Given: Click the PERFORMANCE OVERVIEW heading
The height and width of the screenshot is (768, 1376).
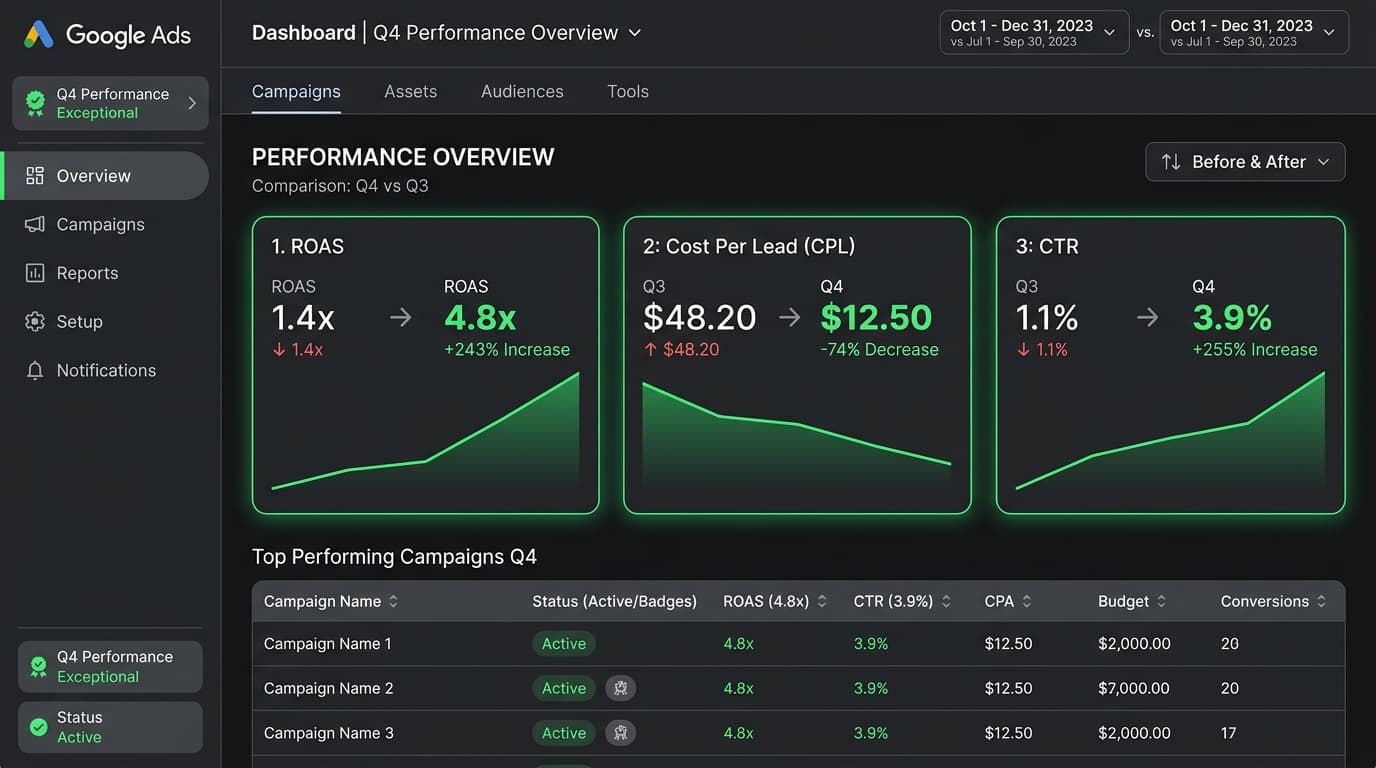Looking at the screenshot, I should pos(403,157).
